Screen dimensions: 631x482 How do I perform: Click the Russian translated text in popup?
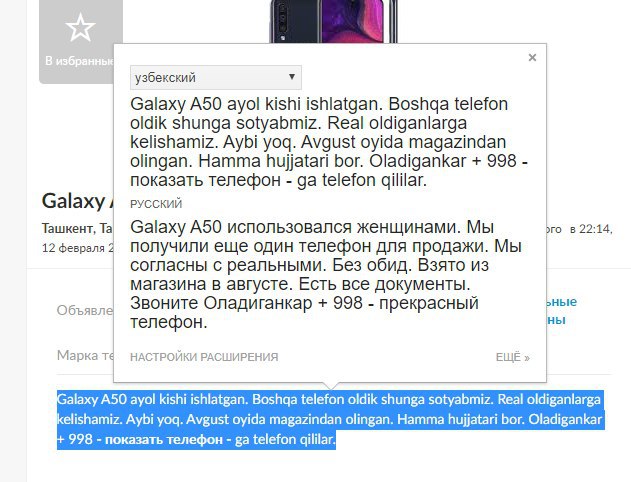click(x=326, y=274)
